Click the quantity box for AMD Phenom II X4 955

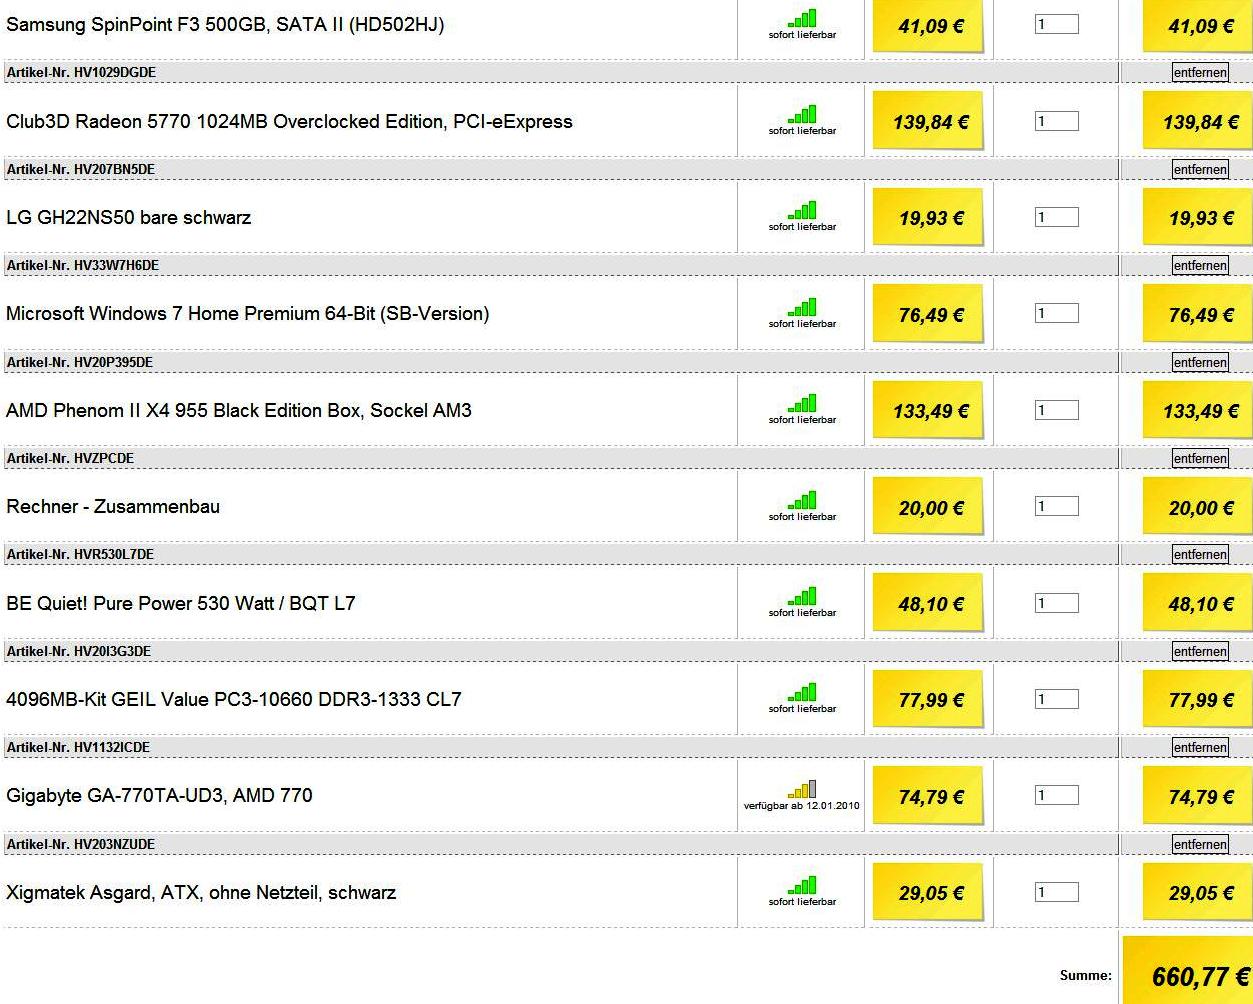[x=1056, y=410]
